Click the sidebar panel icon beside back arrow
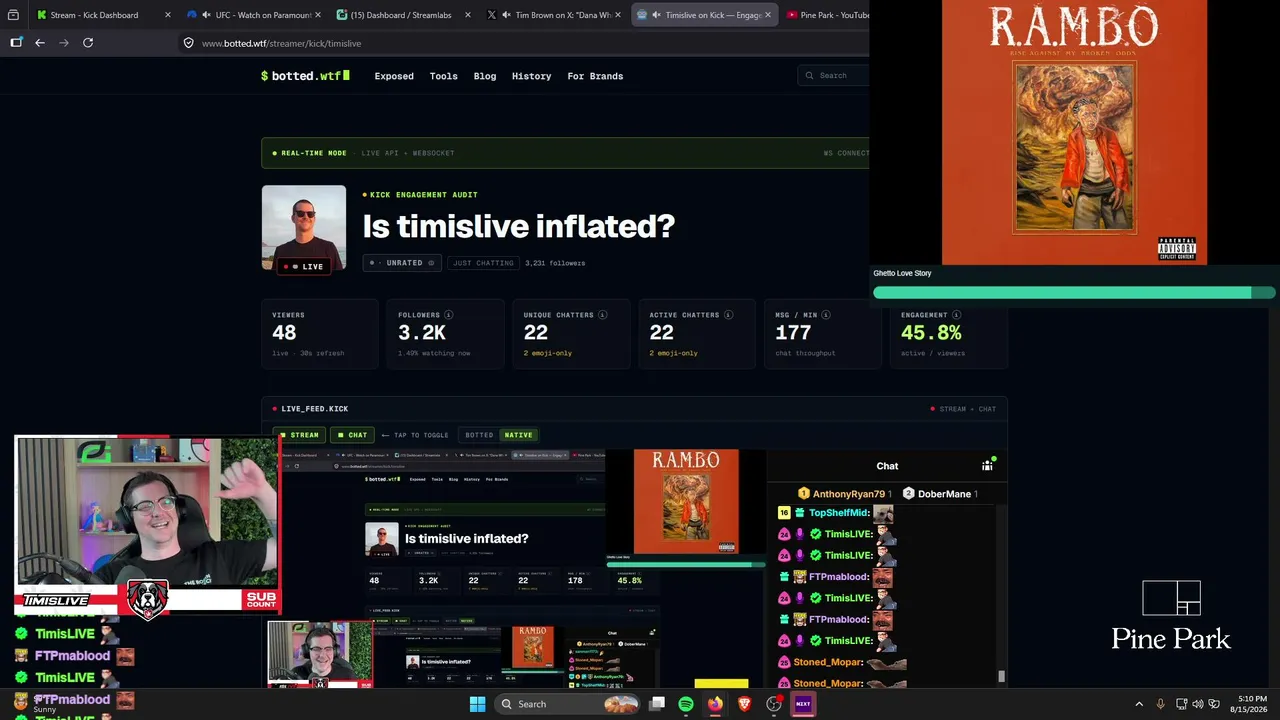This screenshot has width=1280, height=720. point(16,43)
